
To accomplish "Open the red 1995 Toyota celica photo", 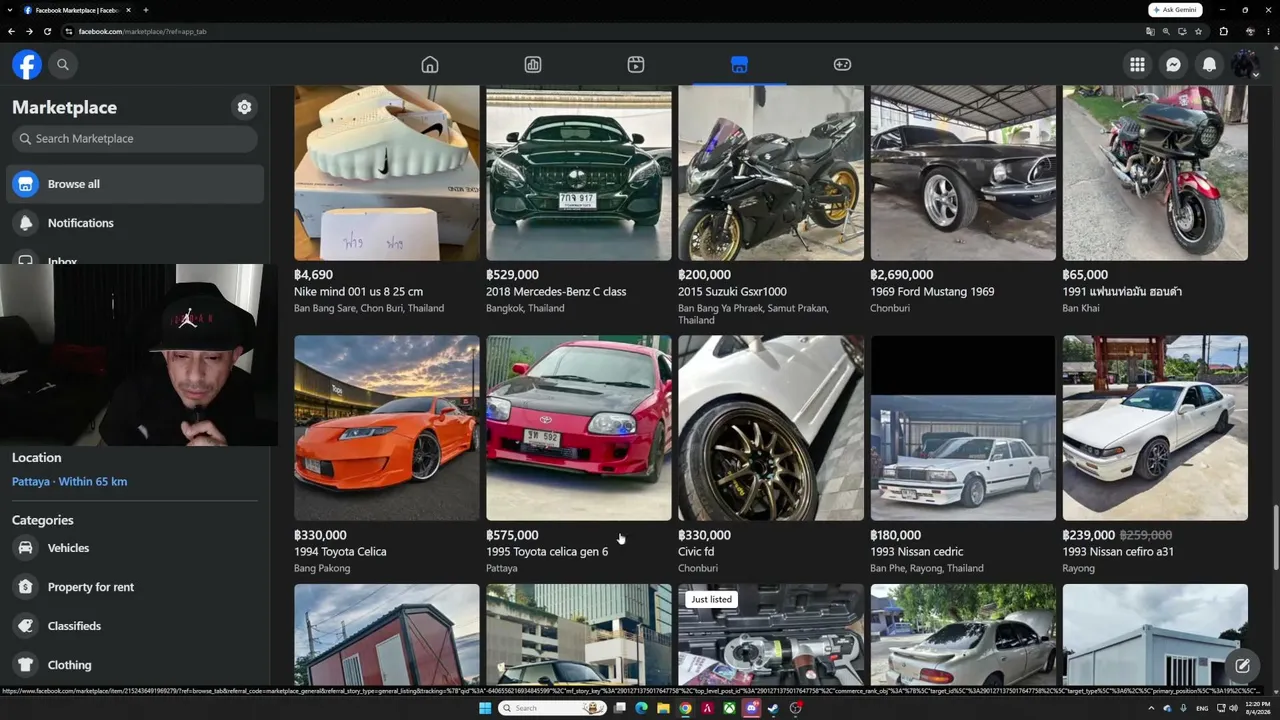I will [x=579, y=428].
